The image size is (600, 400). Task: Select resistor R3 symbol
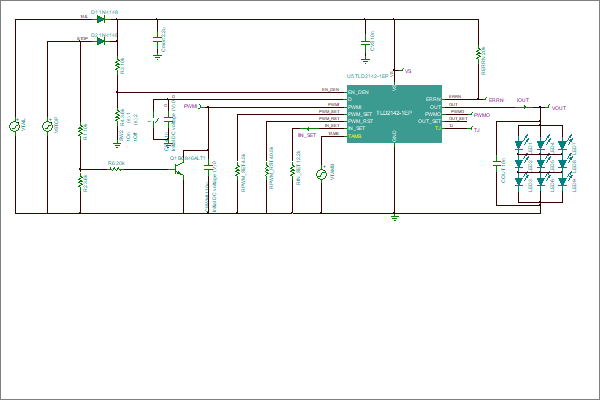pos(117,64)
